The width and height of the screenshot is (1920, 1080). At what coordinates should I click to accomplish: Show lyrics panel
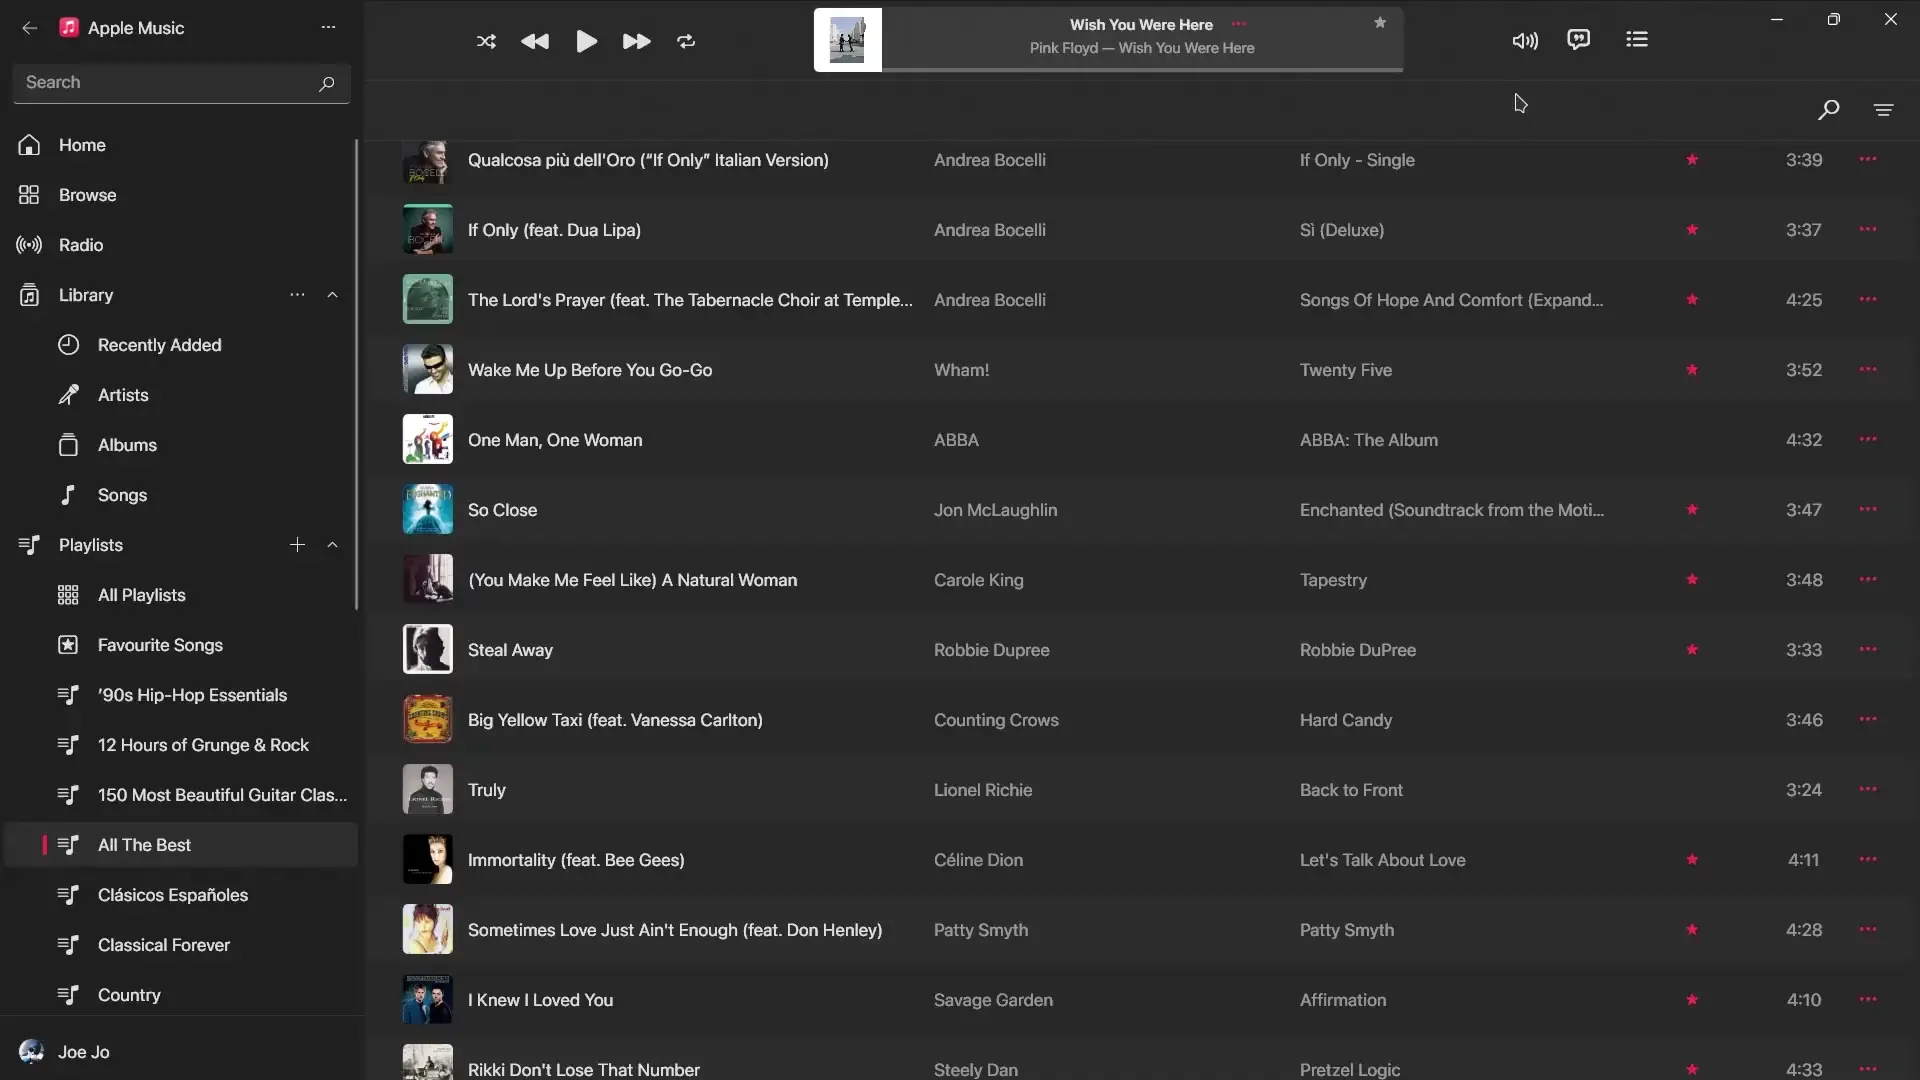coord(1578,39)
